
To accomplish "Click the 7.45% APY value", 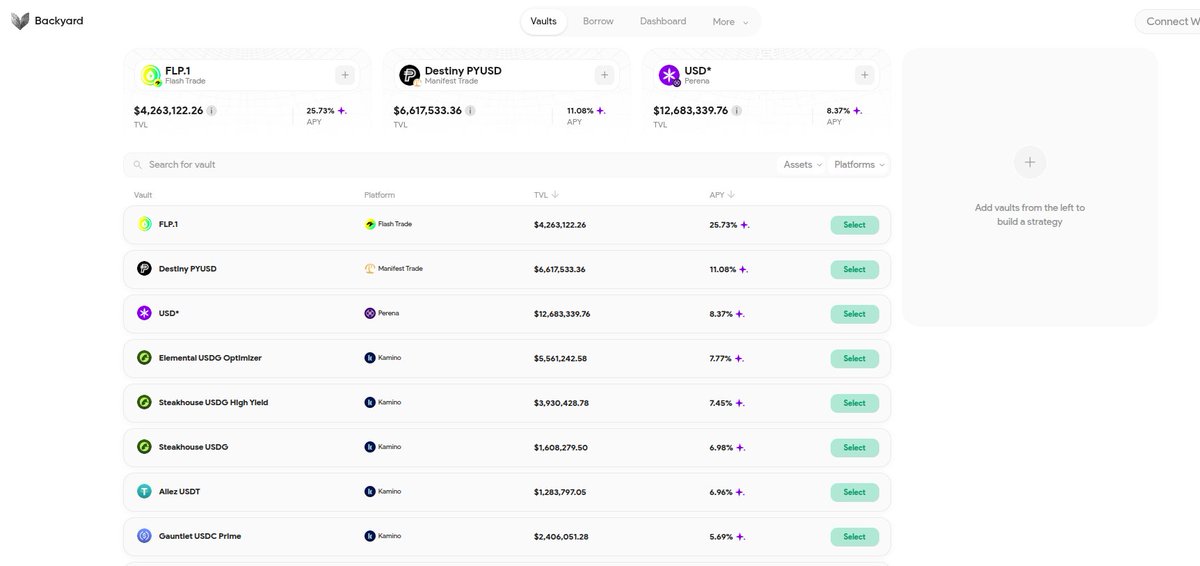I will pos(722,403).
